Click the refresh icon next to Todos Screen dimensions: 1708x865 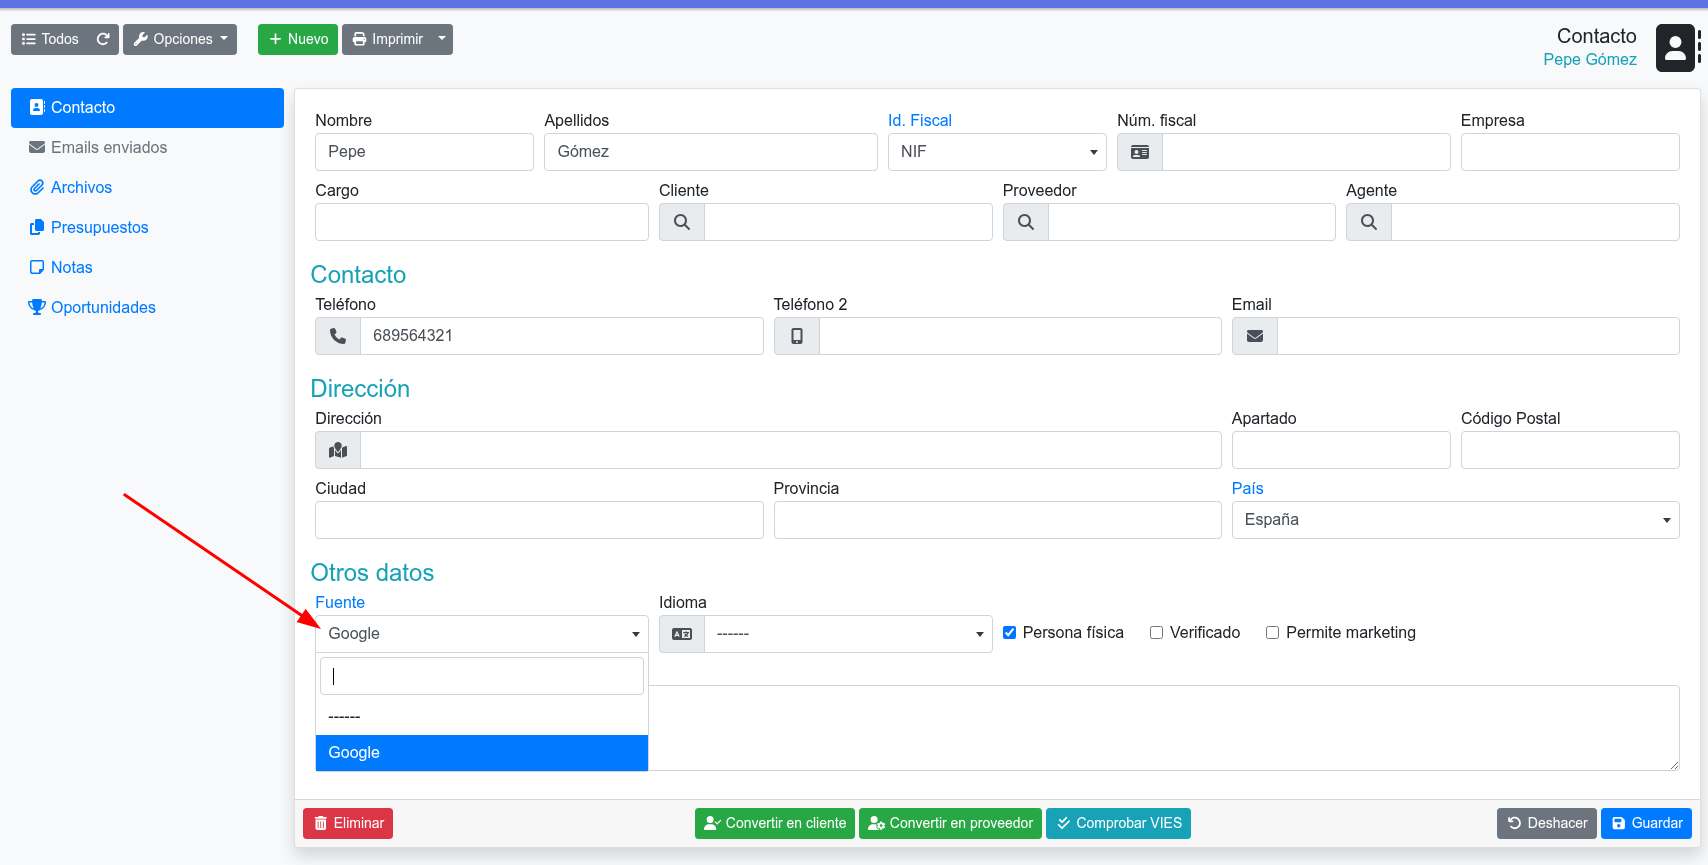click(103, 39)
